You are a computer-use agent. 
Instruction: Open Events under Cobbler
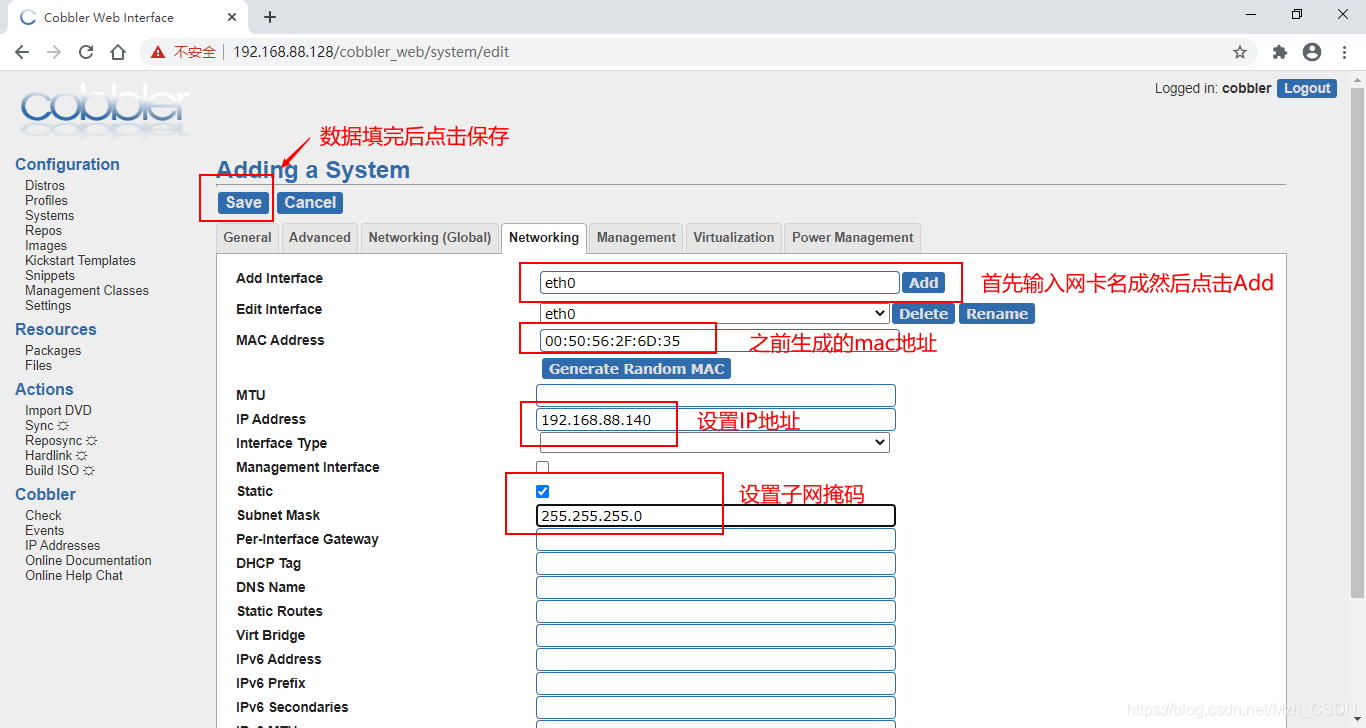[x=44, y=530]
